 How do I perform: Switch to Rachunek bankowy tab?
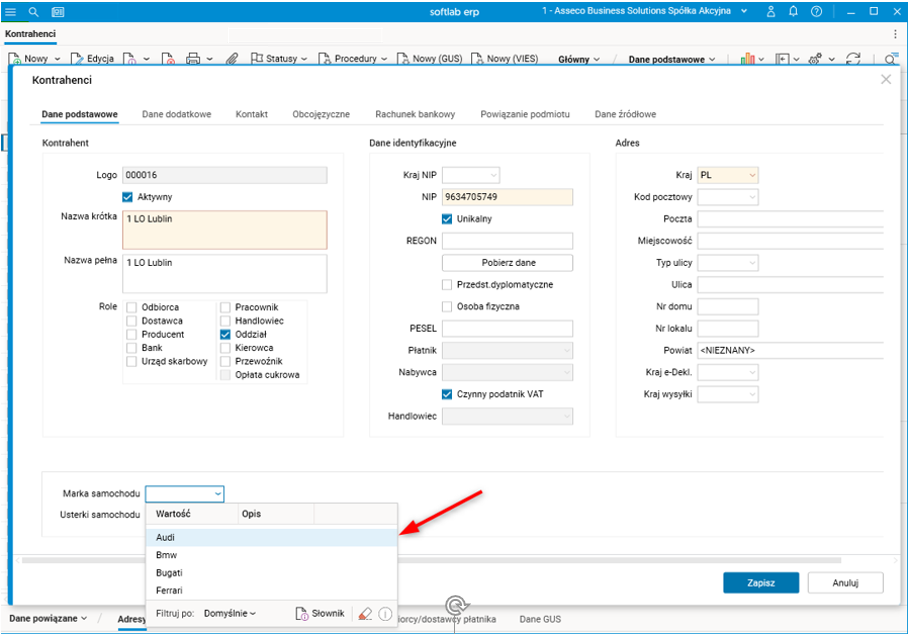(x=415, y=114)
